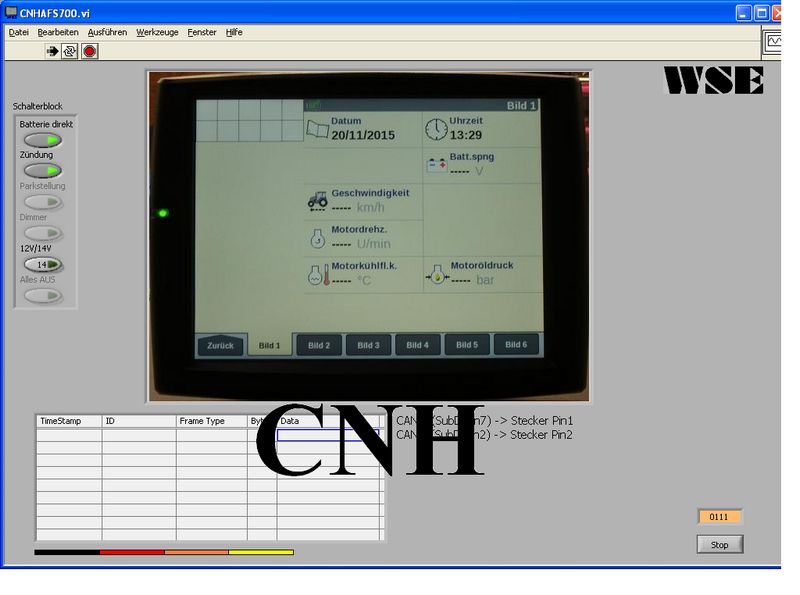Click the oil pressure icon
The image size is (800, 595).
[x=437, y=275]
